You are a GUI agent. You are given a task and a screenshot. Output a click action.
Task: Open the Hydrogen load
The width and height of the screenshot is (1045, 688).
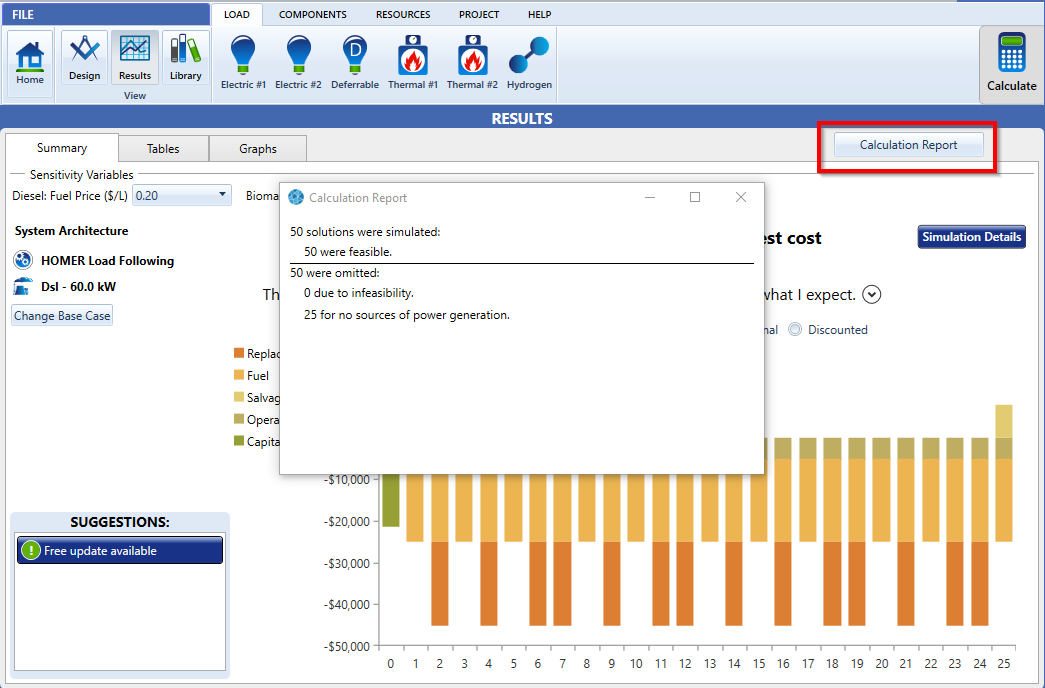pyautogui.click(x=529, y=62)
